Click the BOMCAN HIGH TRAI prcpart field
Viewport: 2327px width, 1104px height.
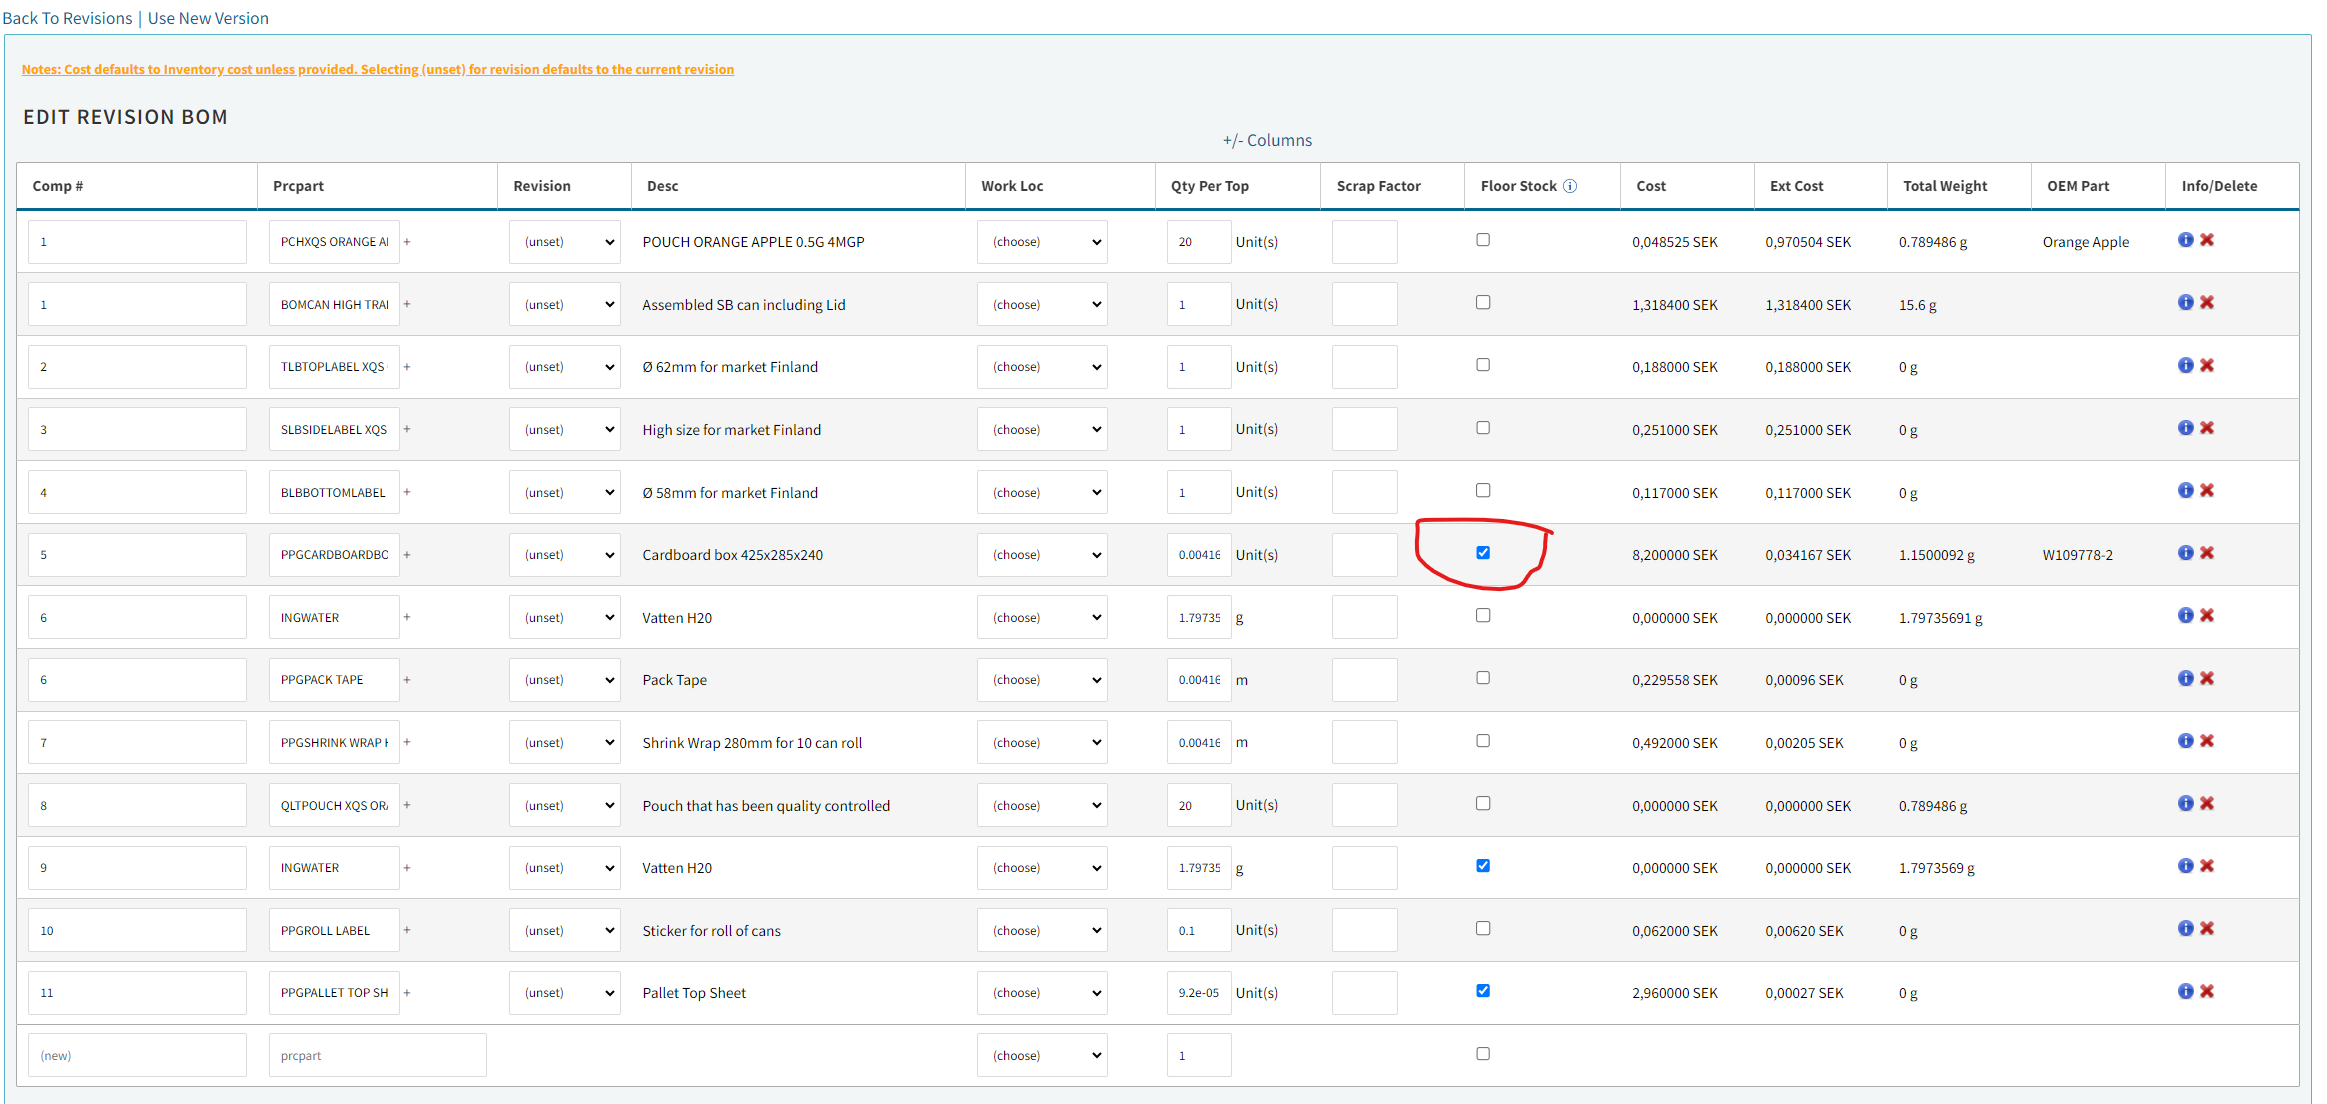[334, 304]
